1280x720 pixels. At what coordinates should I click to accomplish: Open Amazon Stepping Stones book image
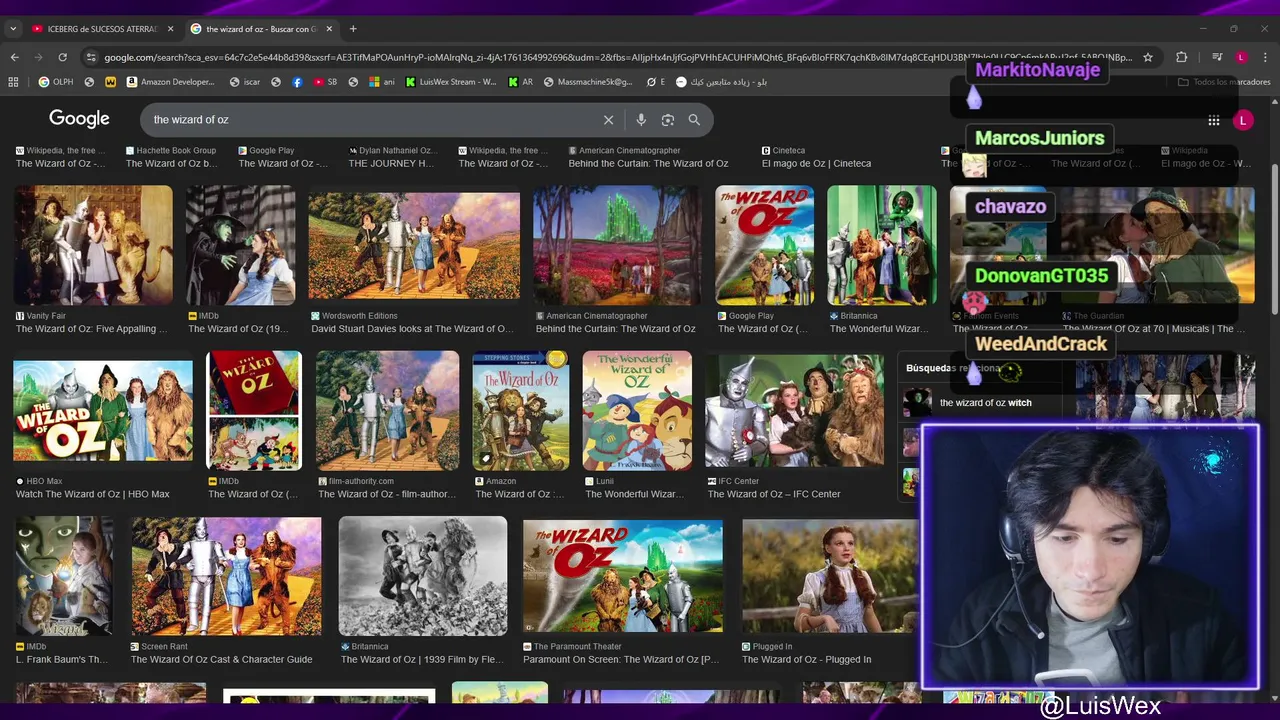[x=521, y=410]
